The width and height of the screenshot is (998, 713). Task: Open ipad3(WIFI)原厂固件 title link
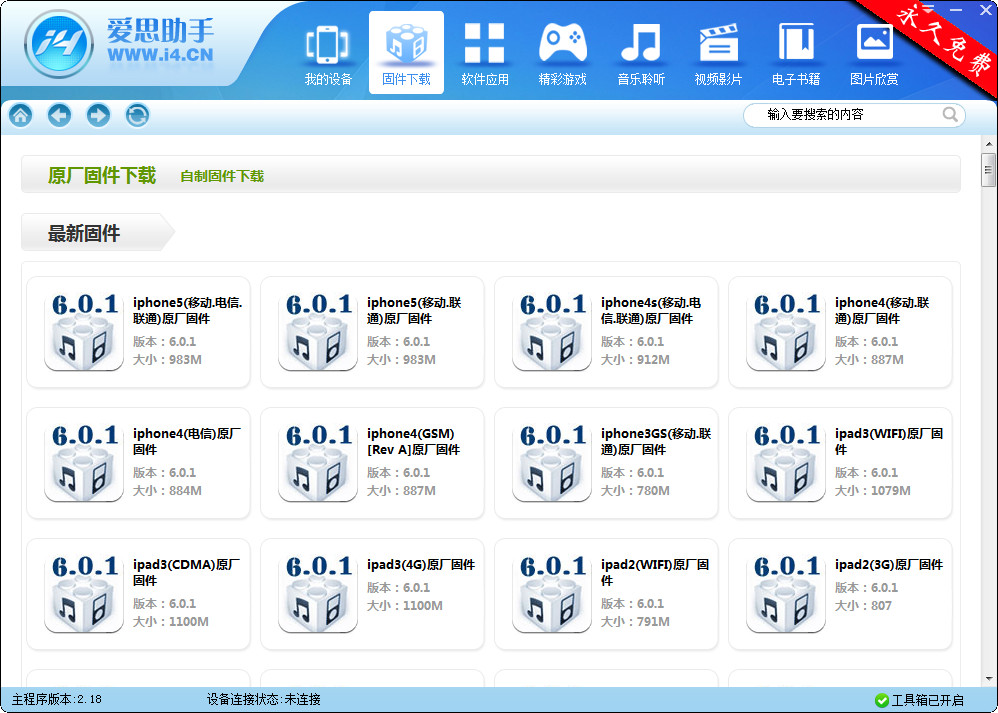click(x=889, y=441)
